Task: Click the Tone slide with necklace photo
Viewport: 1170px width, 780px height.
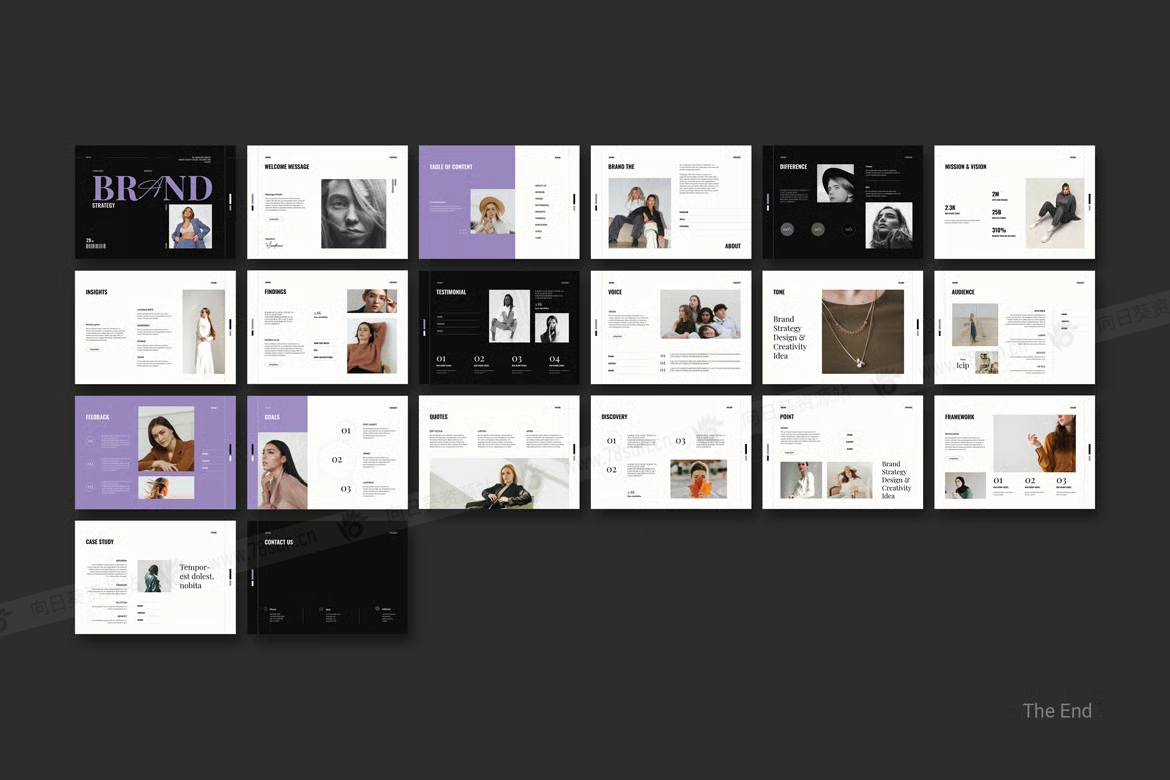Action: (842, 327)
